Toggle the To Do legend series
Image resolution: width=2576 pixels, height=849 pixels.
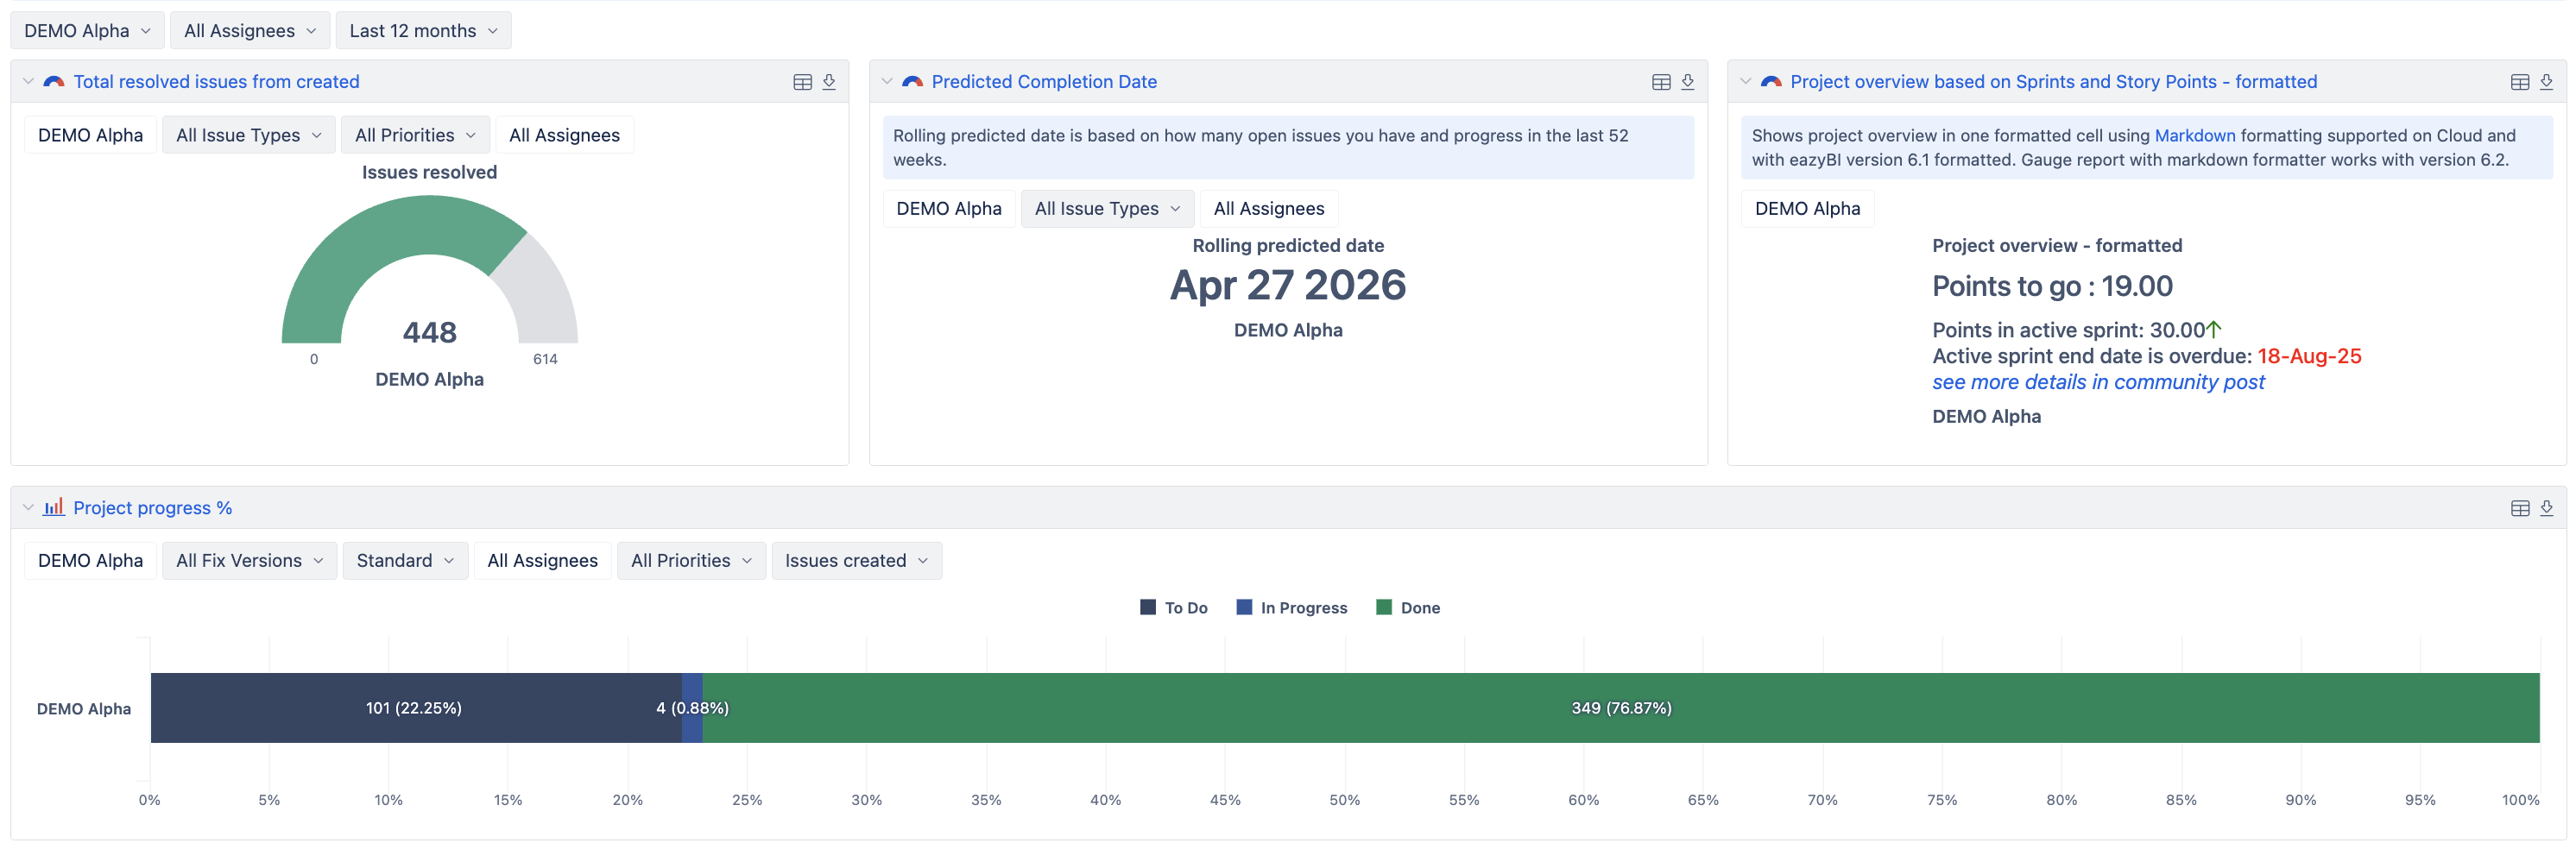[x=1174, y=608]
